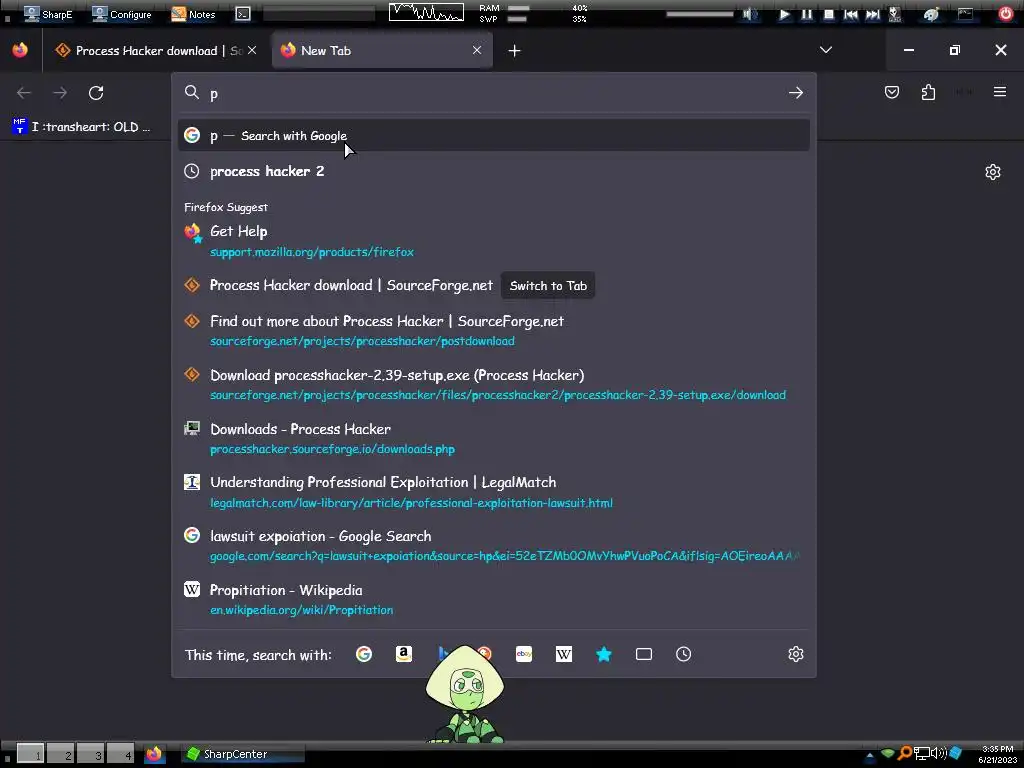This screenshot has width=1024, height=768.
Task: Search this time with Amazon
Action: [404, 654]
